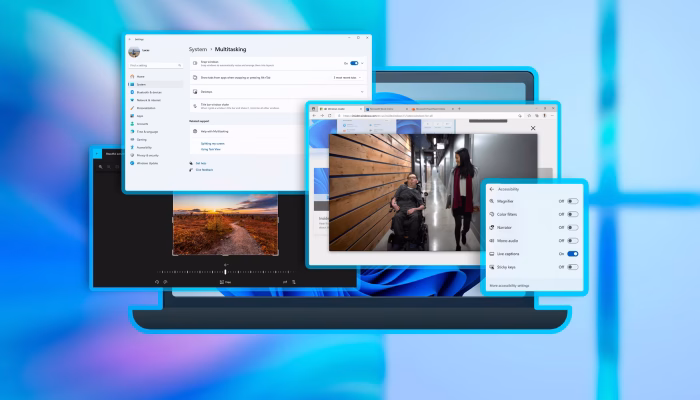Expand the Desktops settings section
Image resolution: width=700 pixels, height=400 pixels.
pos(362,91)
